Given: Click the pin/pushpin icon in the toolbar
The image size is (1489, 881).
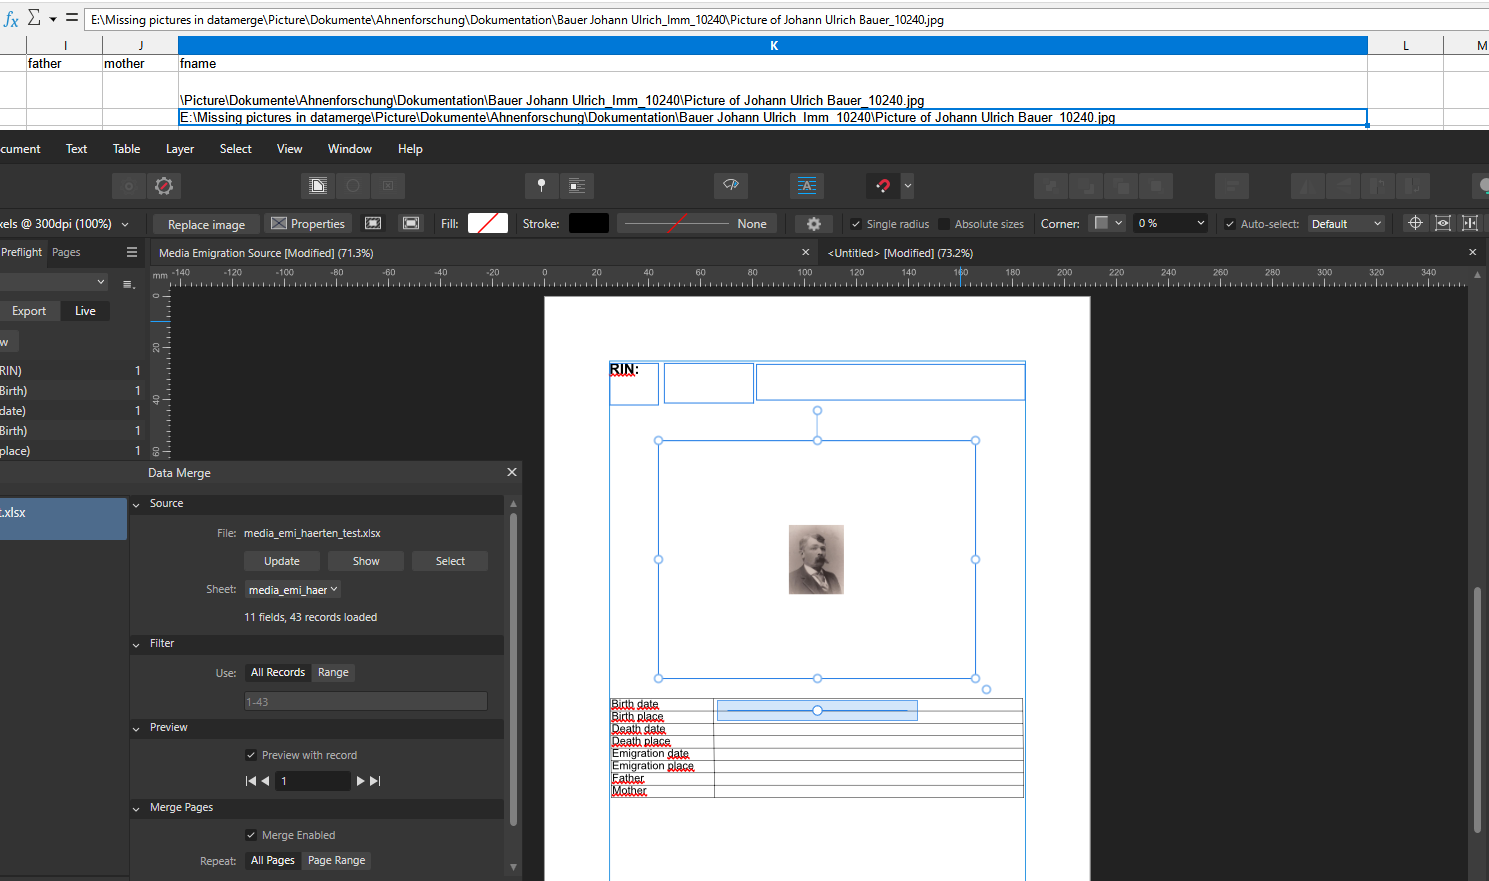Looking at the screenshot, I should tap(541, 185).
